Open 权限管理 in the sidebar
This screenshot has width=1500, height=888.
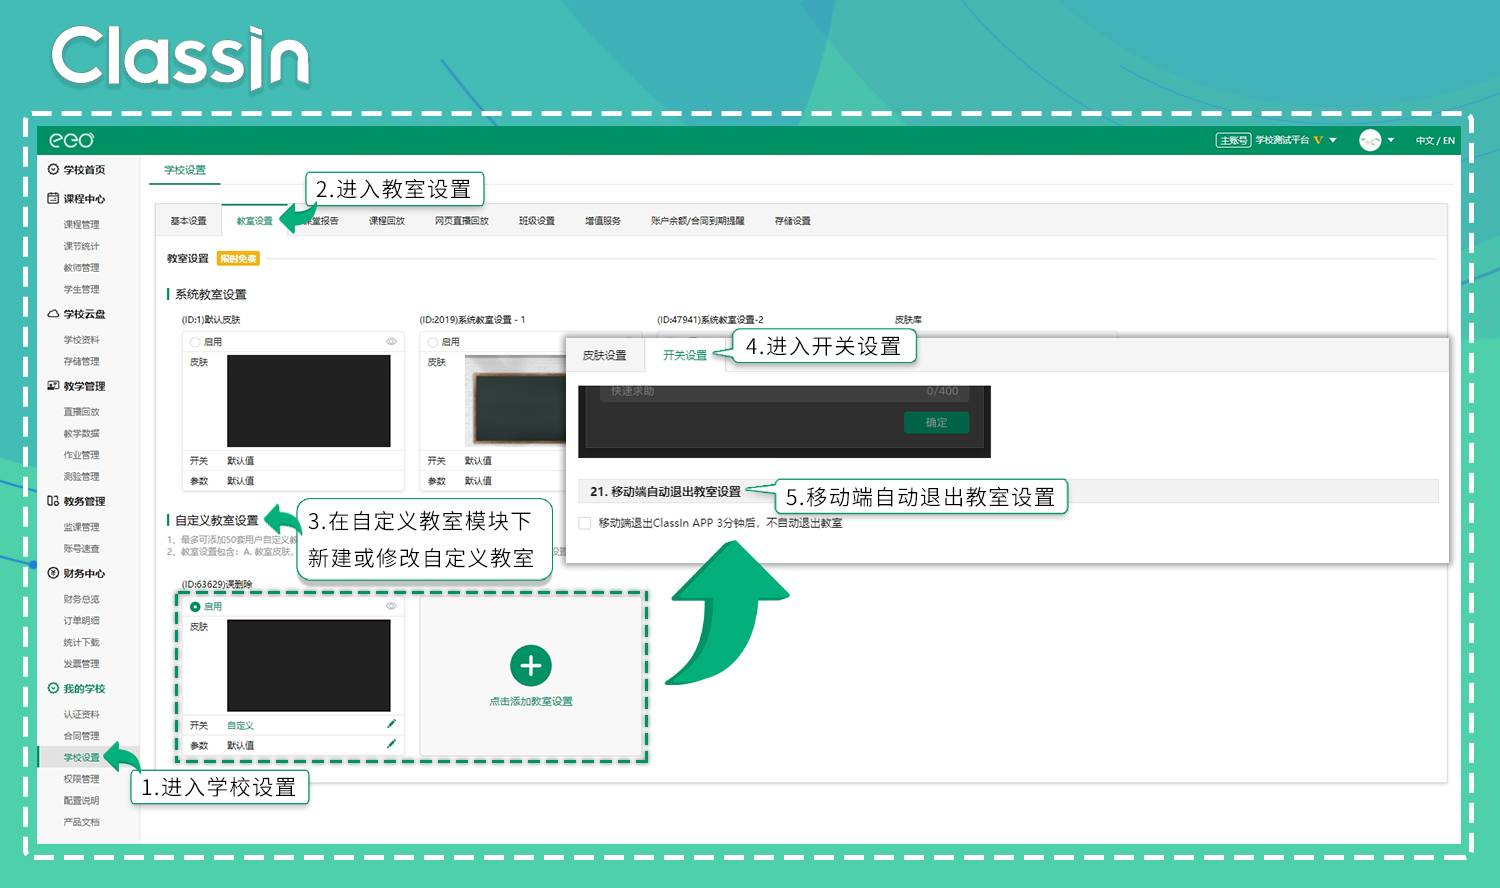point(82,779)
